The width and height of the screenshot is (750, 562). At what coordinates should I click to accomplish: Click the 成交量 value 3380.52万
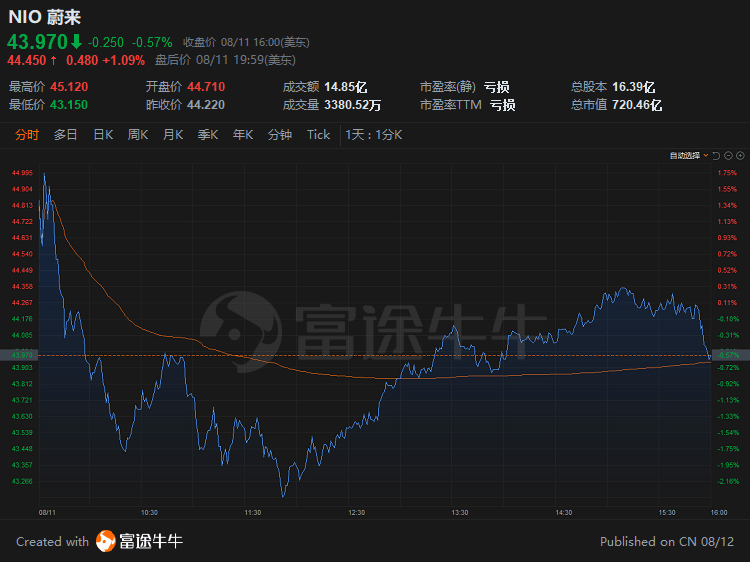tap(353, 105)
